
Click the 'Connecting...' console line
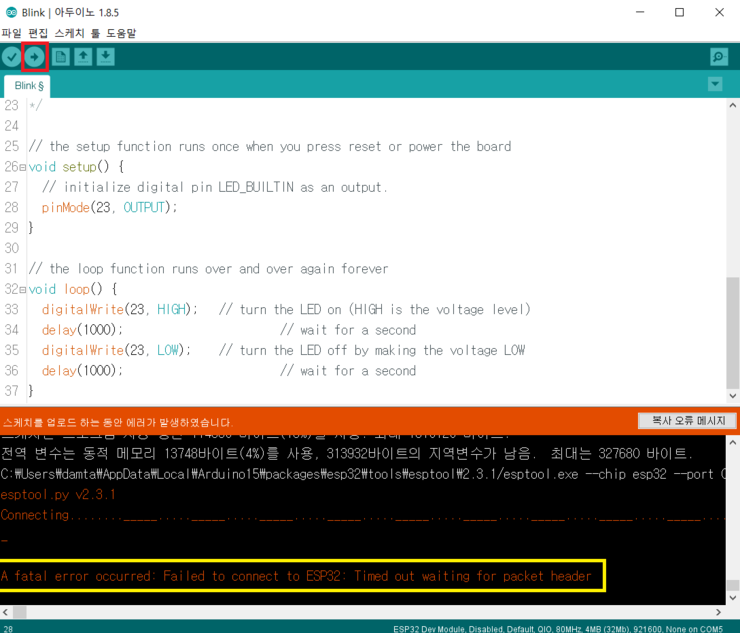click(362, 515)
